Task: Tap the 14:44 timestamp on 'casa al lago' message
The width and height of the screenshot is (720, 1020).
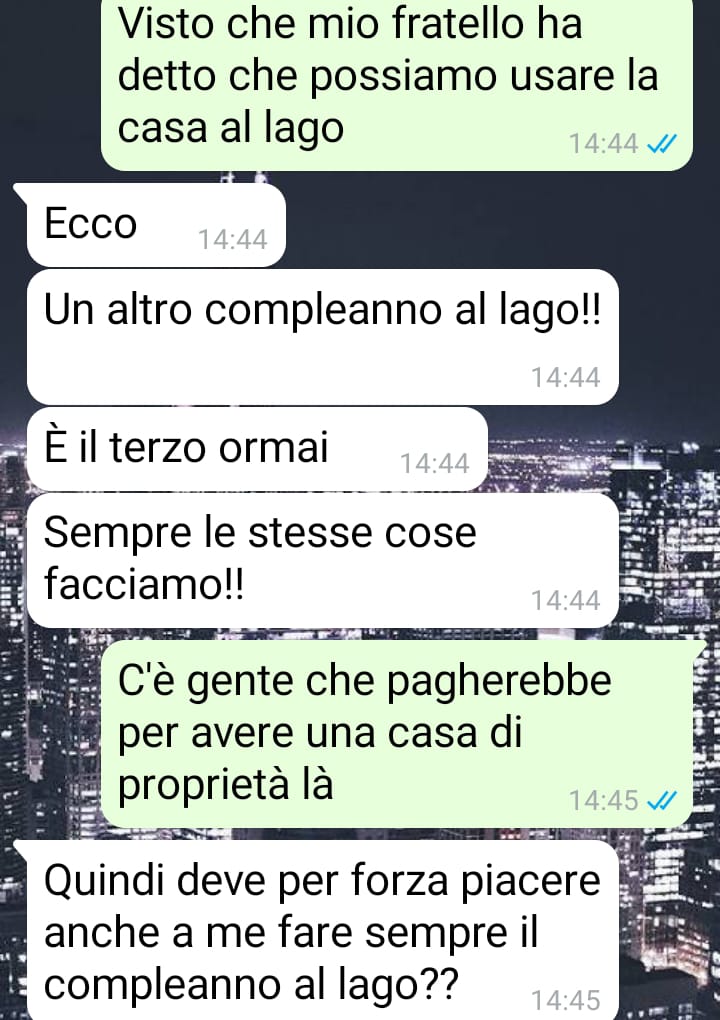Action: click(x=604, y=144)
